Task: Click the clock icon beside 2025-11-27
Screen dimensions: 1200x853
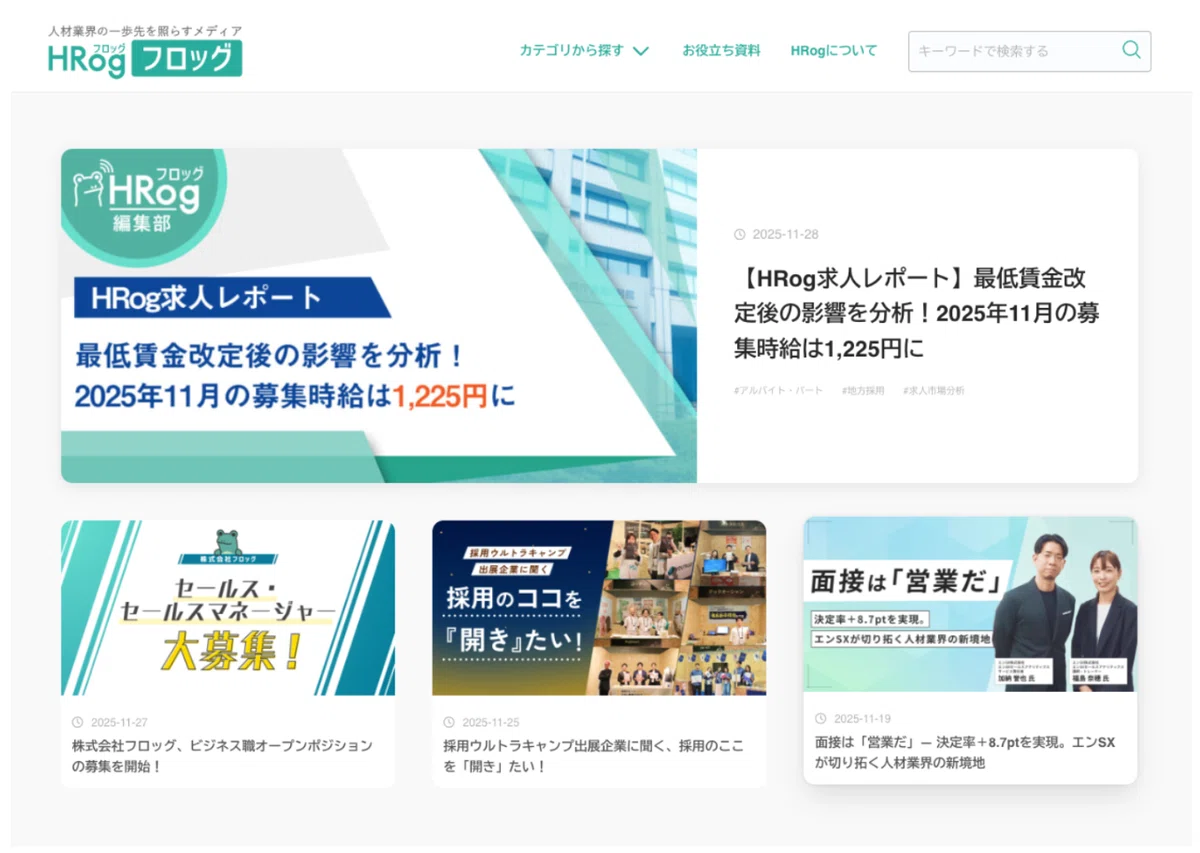Action: [78, 722]
